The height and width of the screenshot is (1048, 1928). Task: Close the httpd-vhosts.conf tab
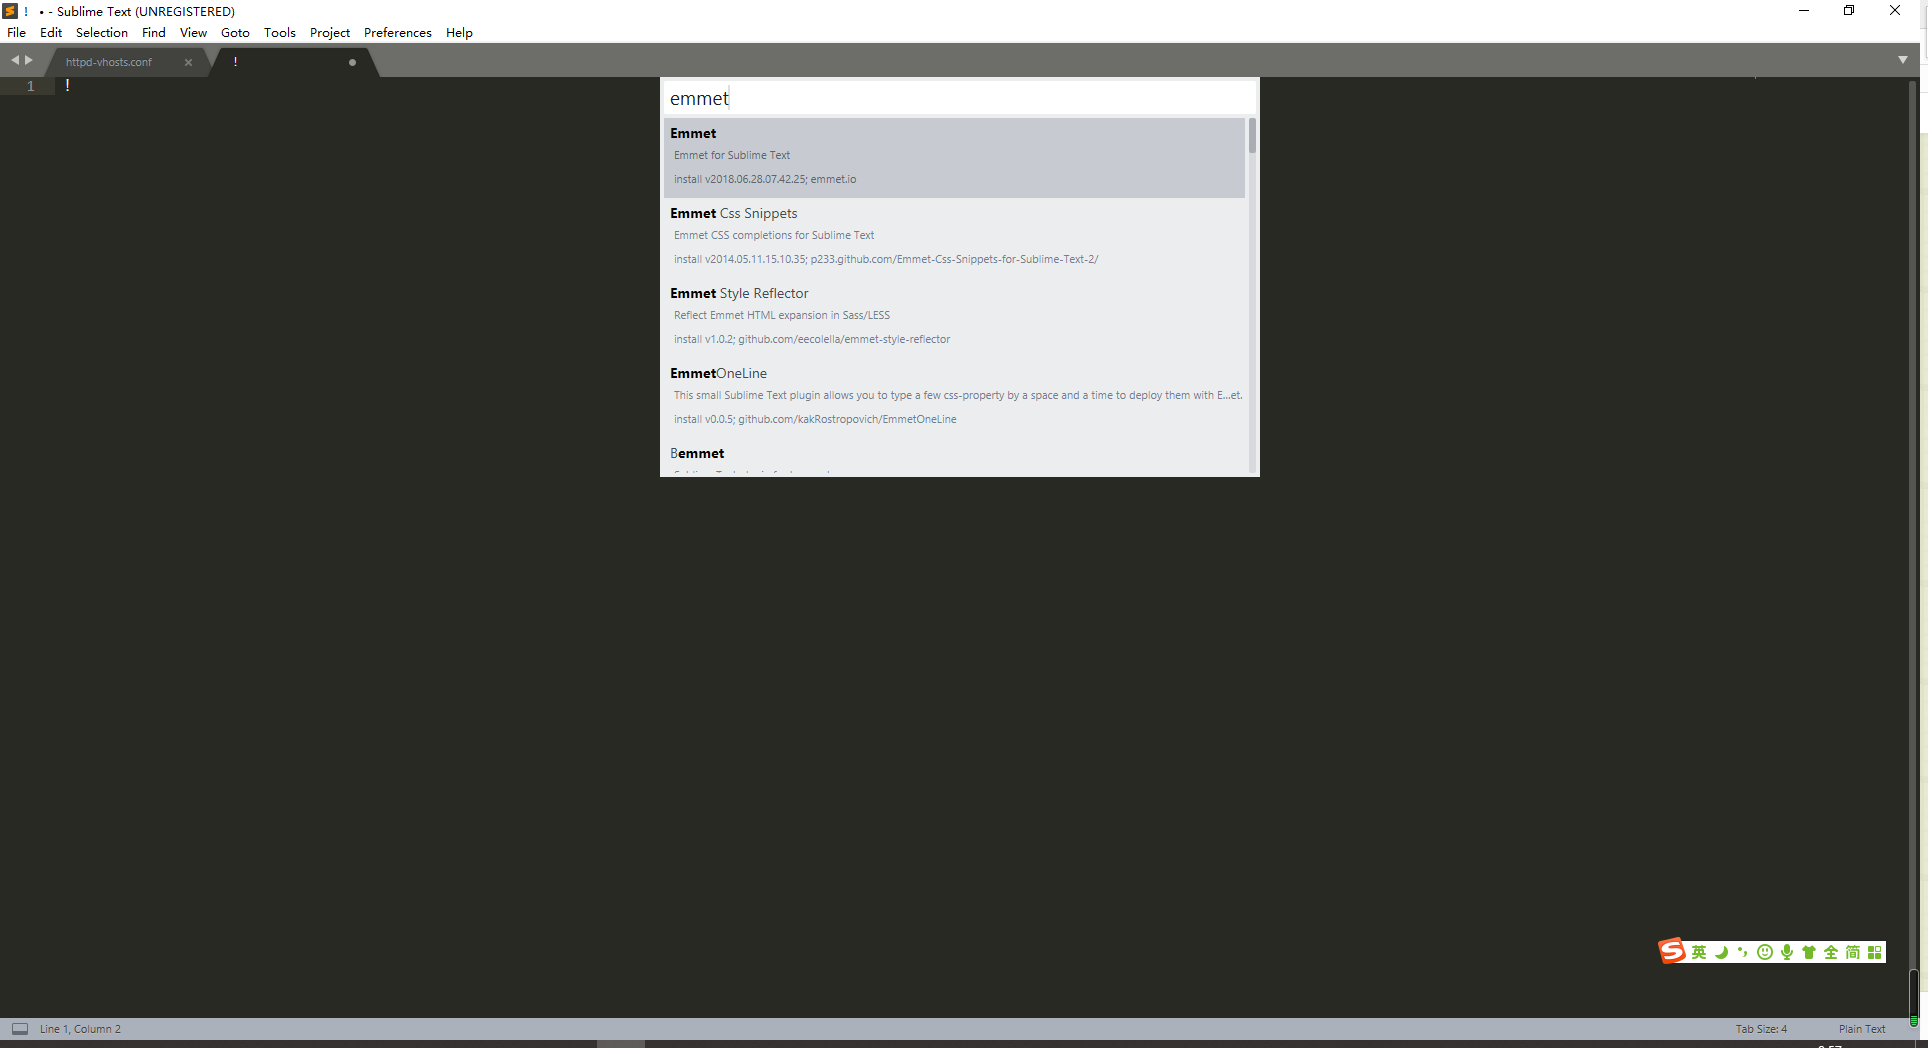[x=188, y=62]
